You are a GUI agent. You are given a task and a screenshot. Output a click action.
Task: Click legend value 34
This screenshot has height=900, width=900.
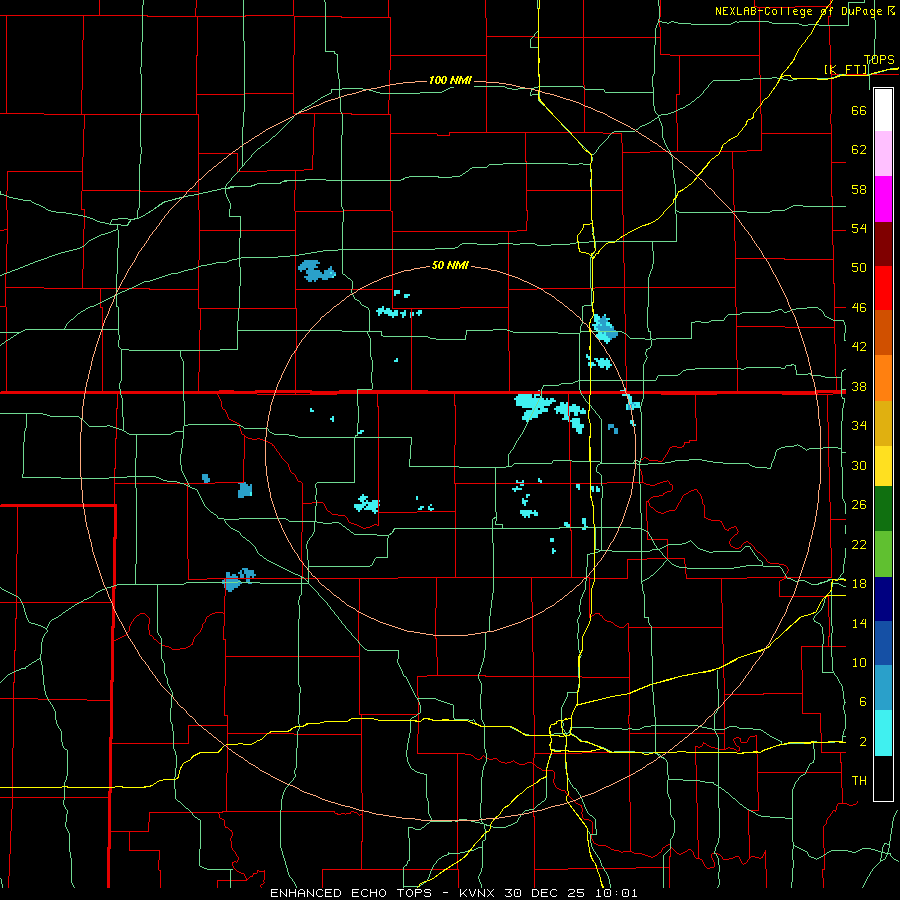[859, 426]
